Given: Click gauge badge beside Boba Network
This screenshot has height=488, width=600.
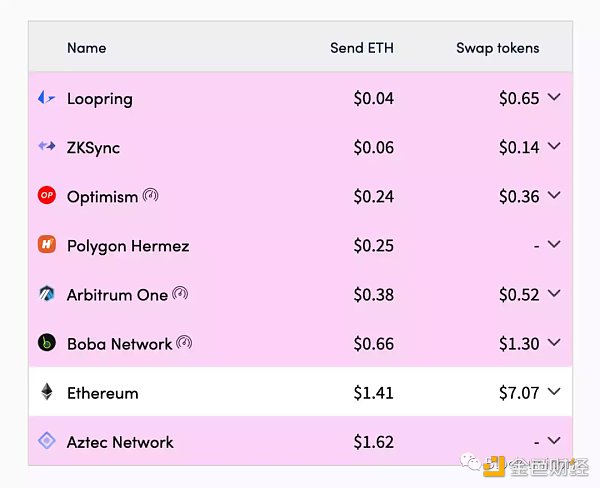Looking at the screenshot, I should (184, 343).
